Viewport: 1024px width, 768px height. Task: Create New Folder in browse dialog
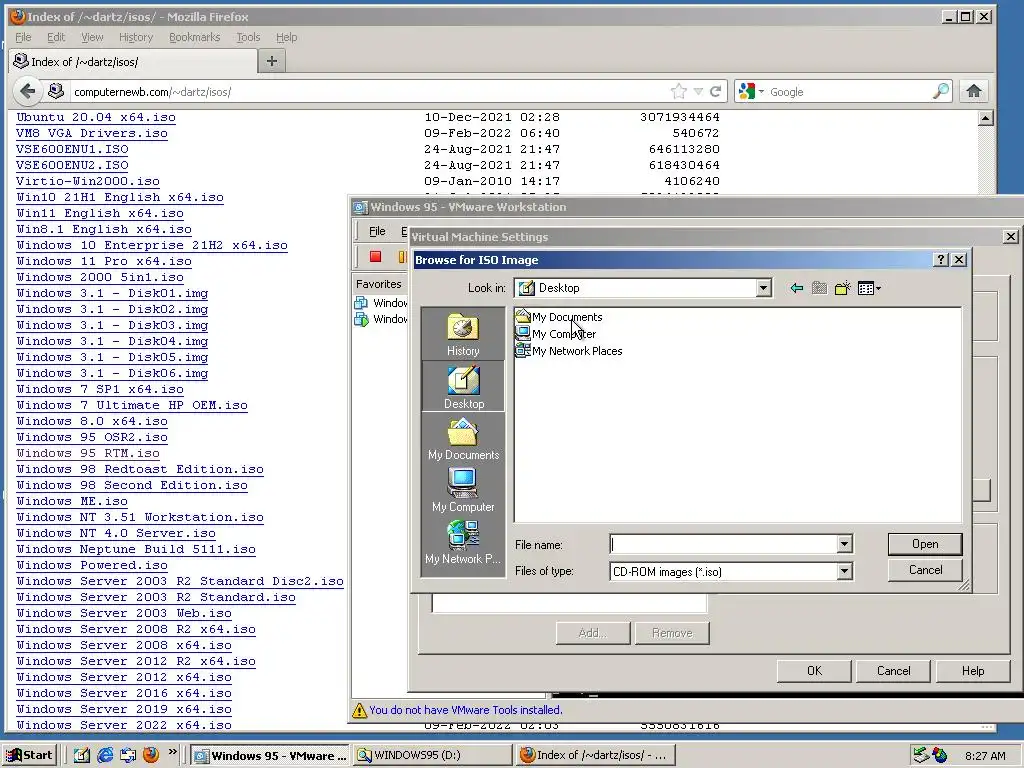click(842, 288)
